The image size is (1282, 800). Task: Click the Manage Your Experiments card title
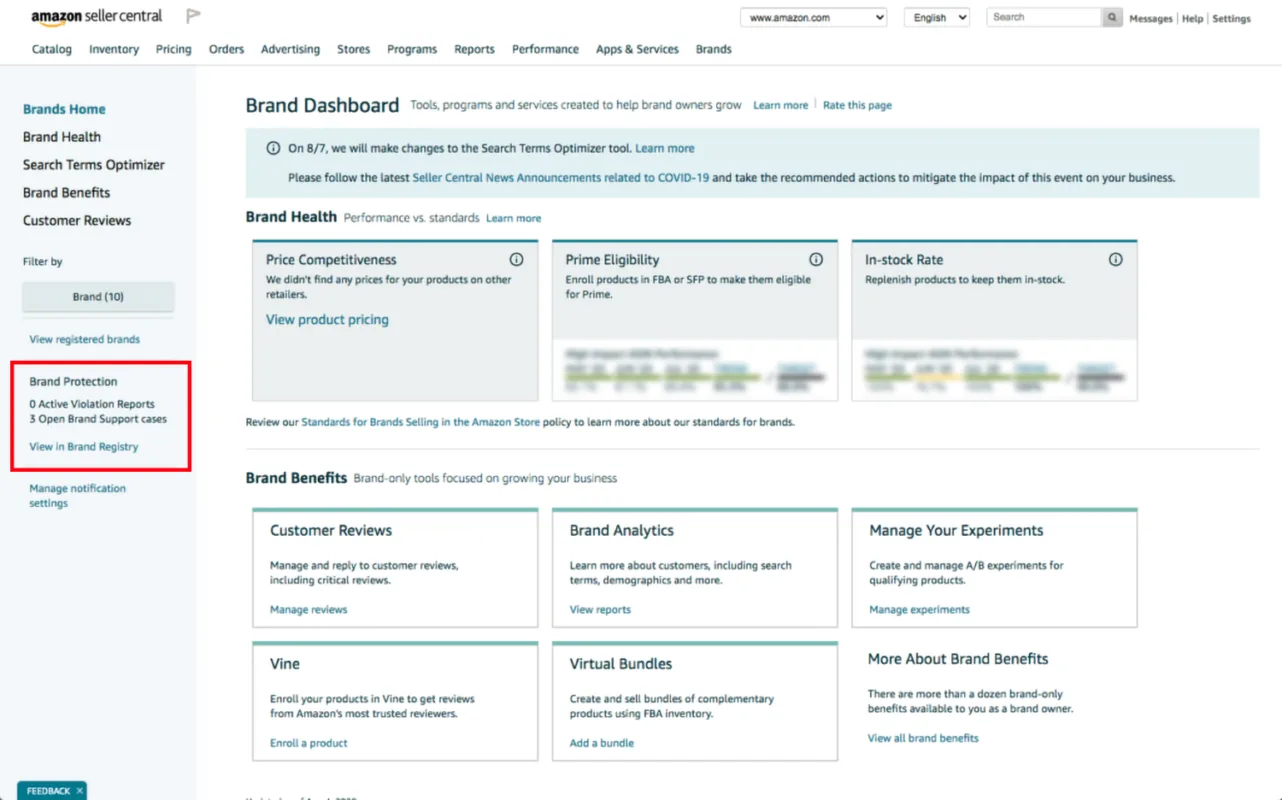pyautogui.click(x=956, y=531)
